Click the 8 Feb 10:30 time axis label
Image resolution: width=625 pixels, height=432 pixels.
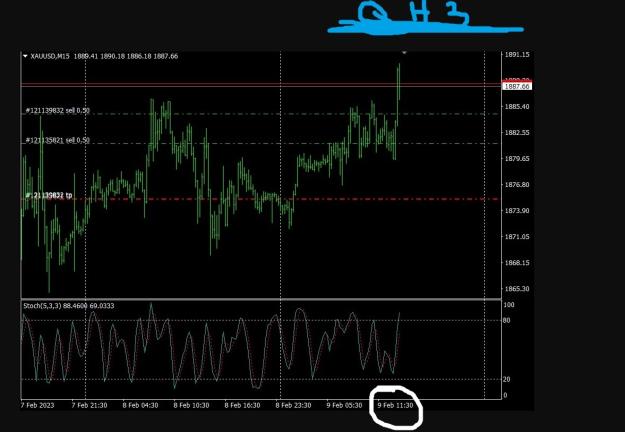[191, 405]
